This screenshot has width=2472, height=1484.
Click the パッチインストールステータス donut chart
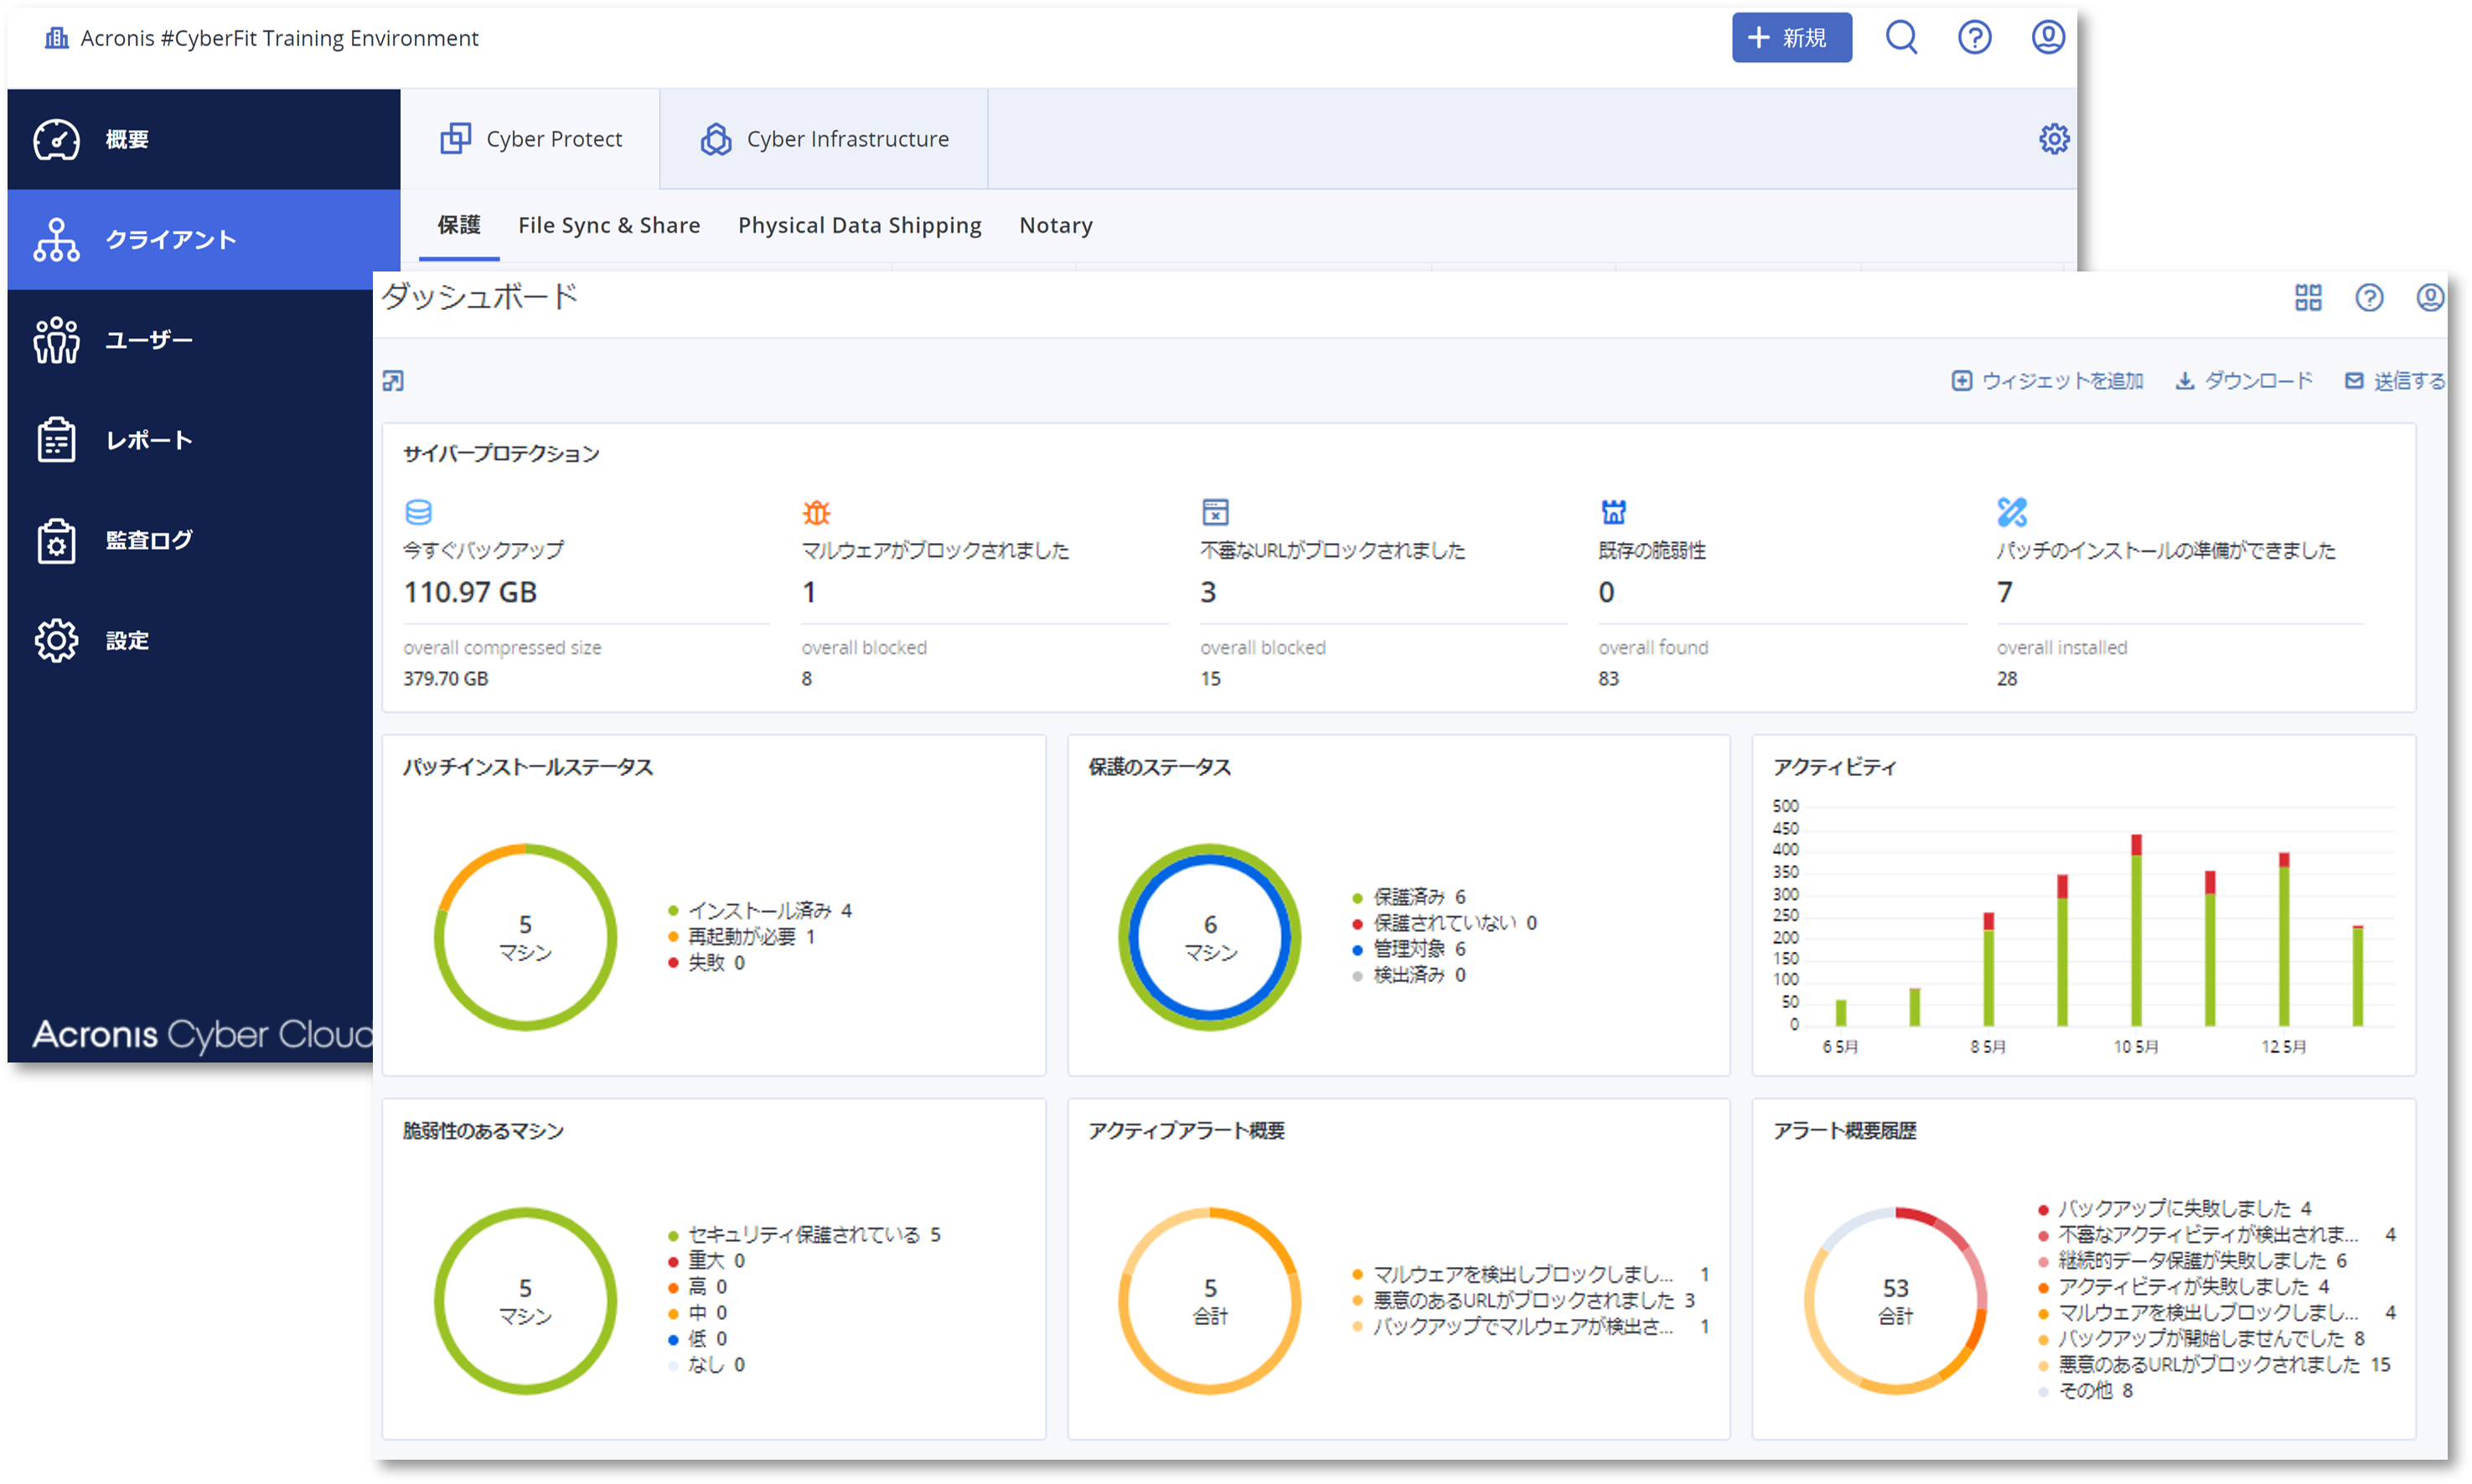coord(525,937)
